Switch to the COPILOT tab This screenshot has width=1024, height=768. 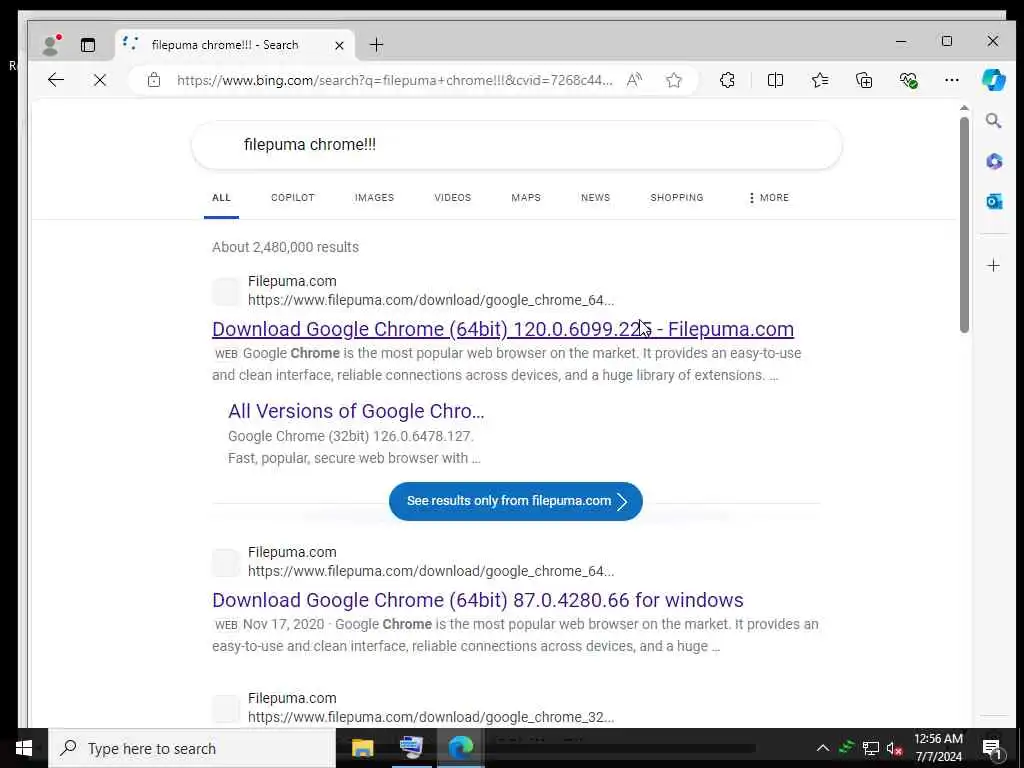click(293, 197)
